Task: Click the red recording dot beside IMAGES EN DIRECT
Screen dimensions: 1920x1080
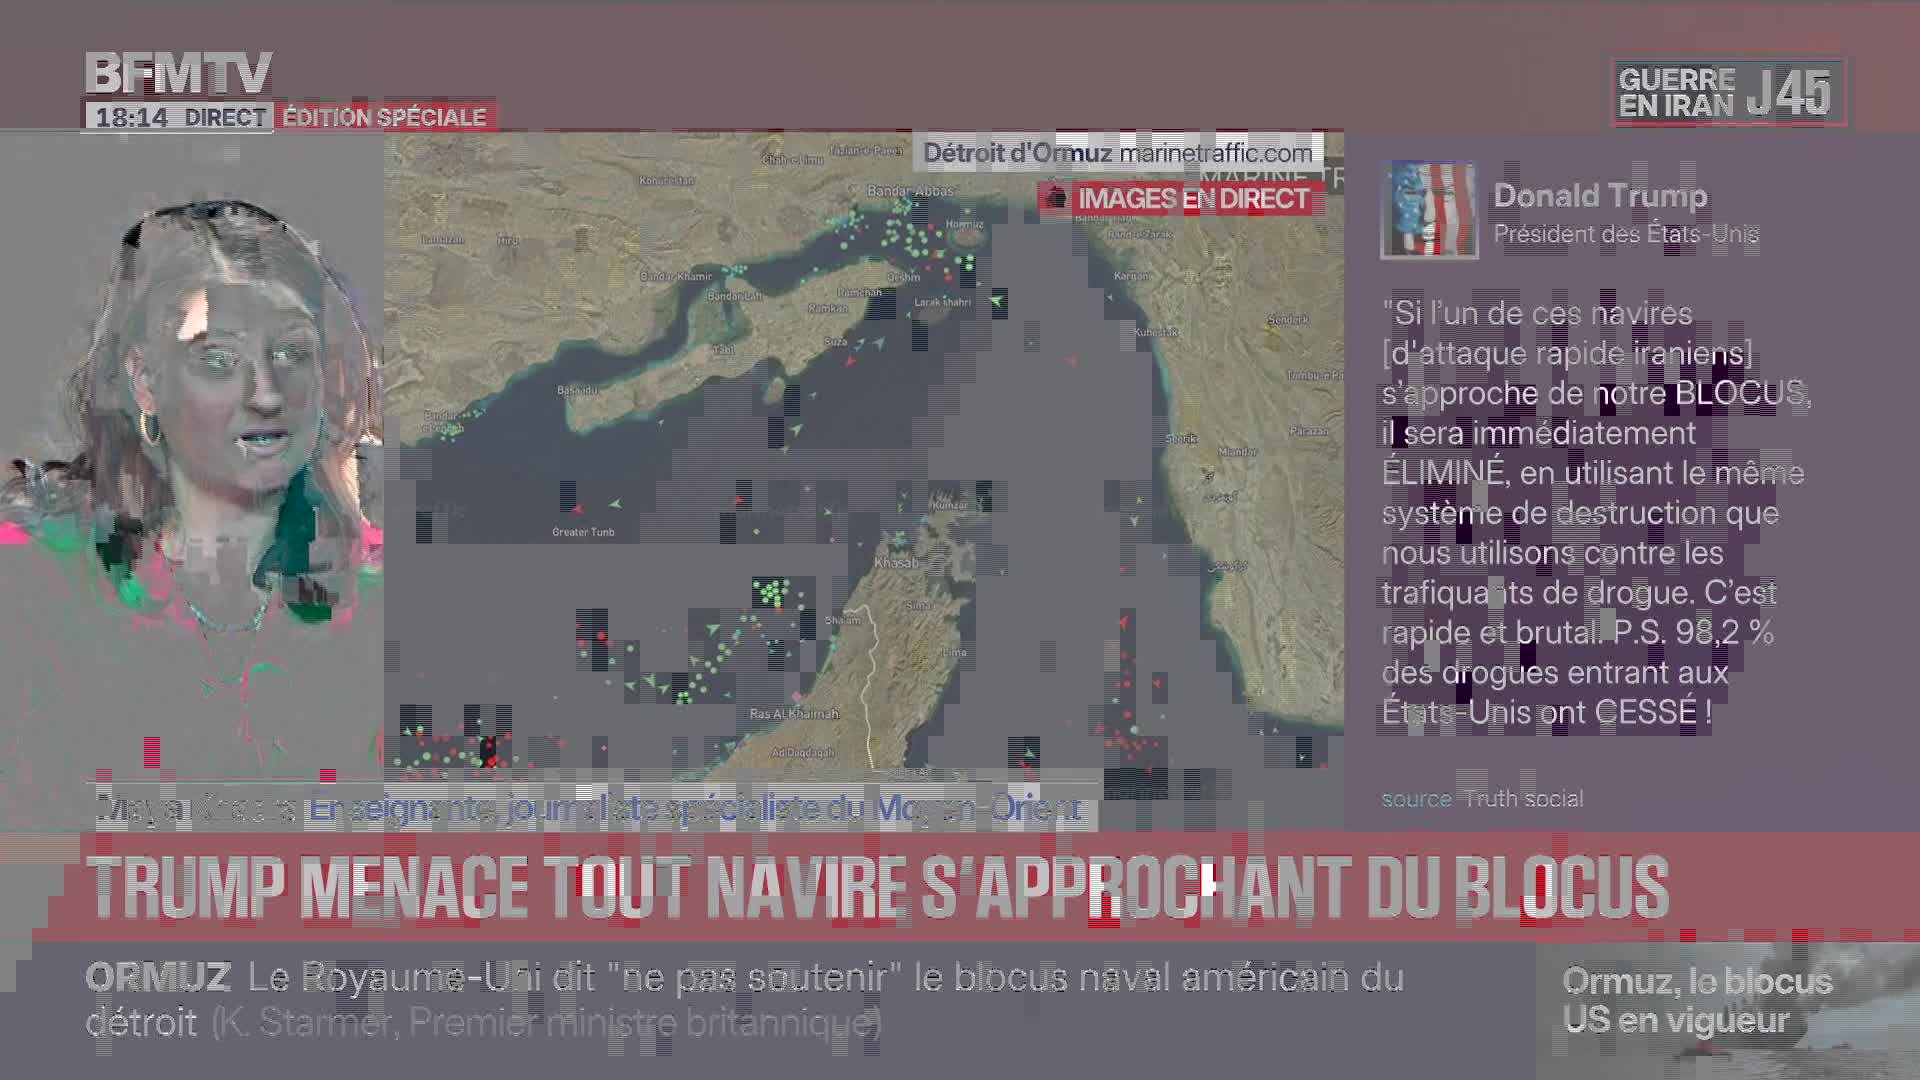Action: pyautogui.click(x=1055, y=198)
